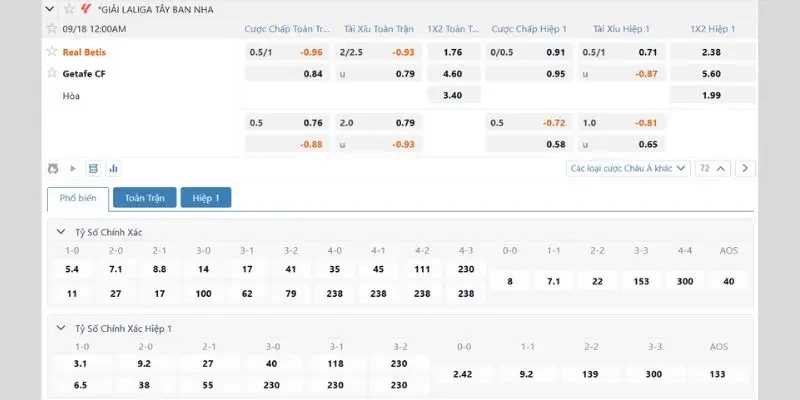Image resolution: width=800 pixels, height=400 pixels.
Task: Collapse the La Liga league section
Action: pos(49,9)
